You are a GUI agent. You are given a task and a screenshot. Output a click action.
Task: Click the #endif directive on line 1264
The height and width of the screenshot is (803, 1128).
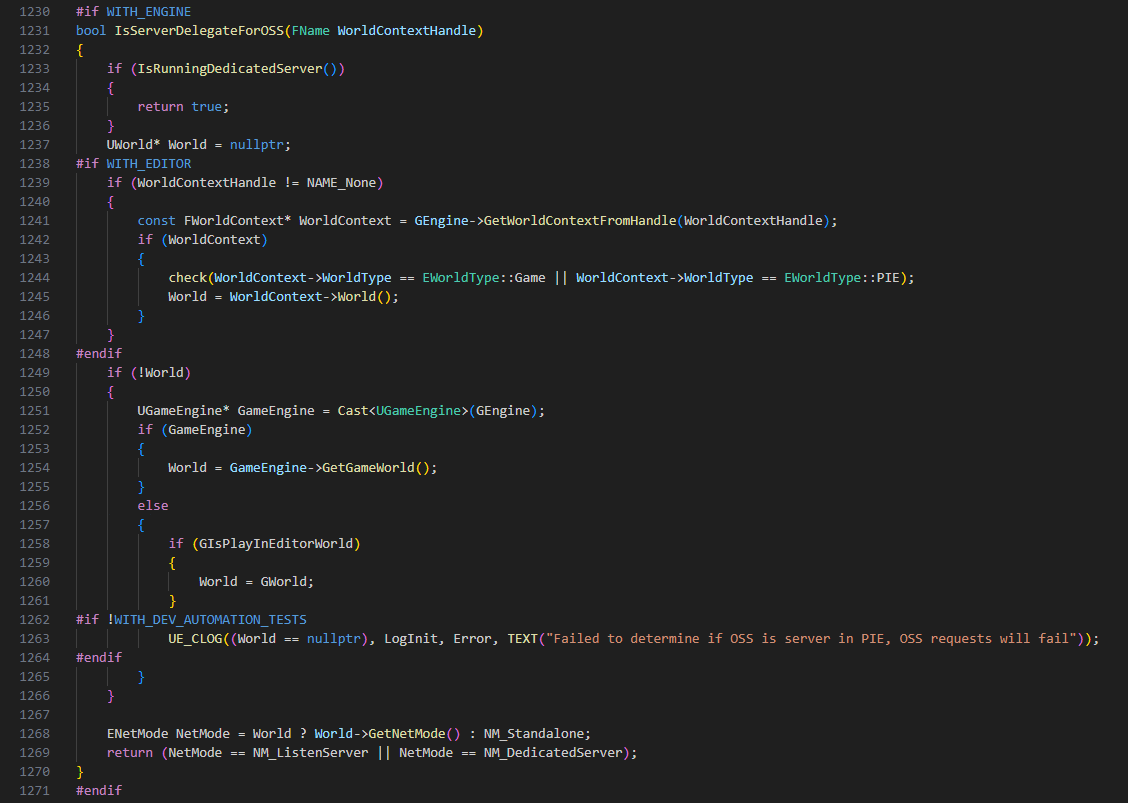point(99,658)
